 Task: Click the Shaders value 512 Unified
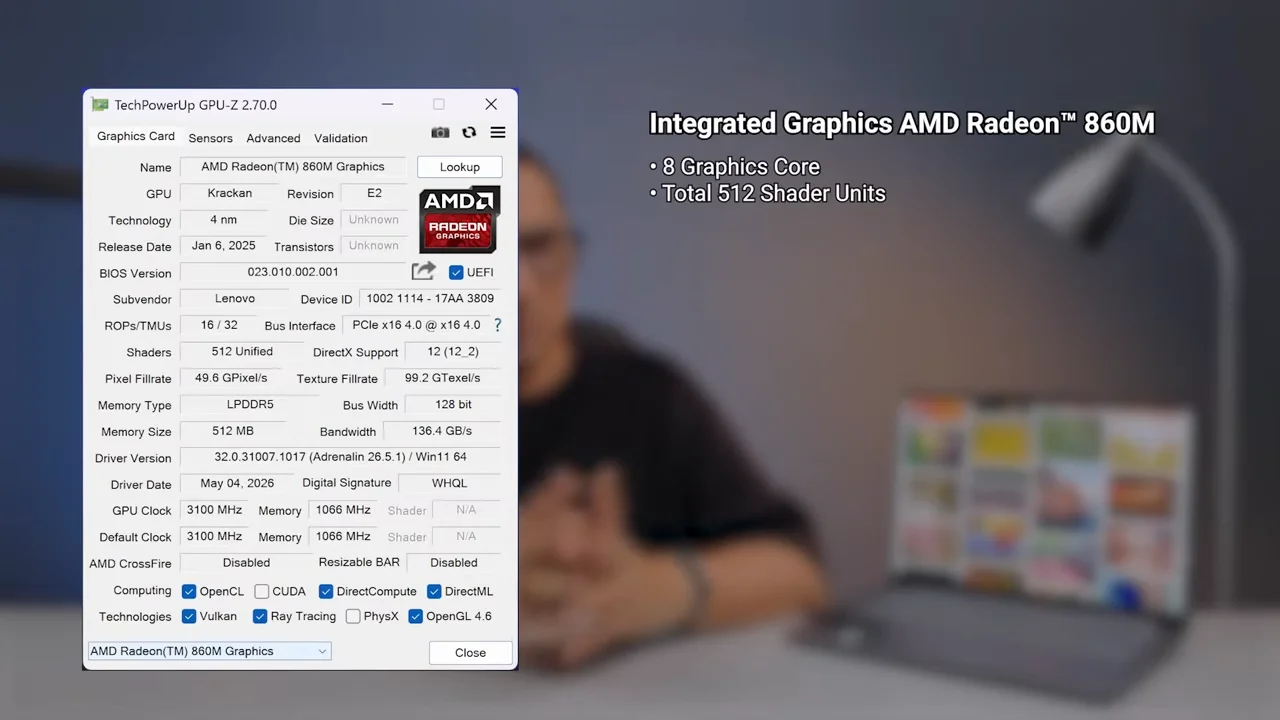pyautogui.click(x=242, y=352)
